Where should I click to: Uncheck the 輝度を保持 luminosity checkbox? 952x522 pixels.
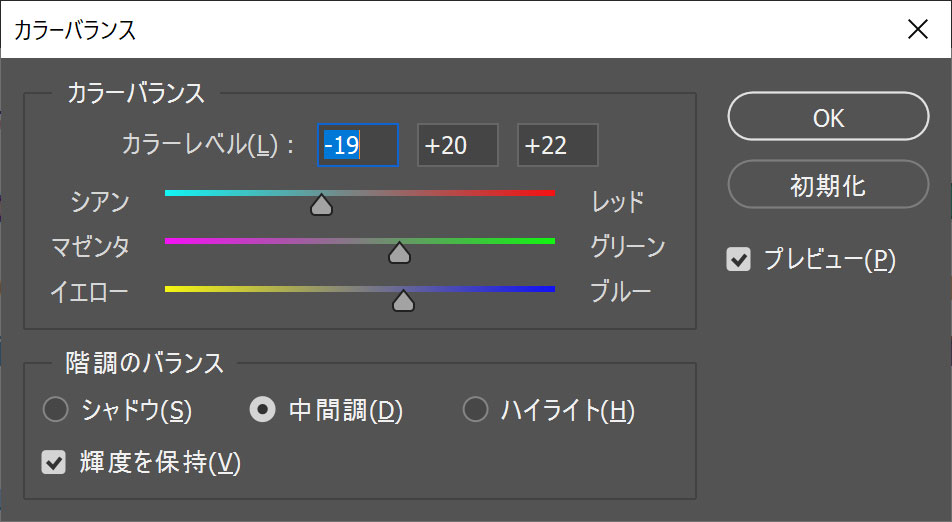pos(53,463)
